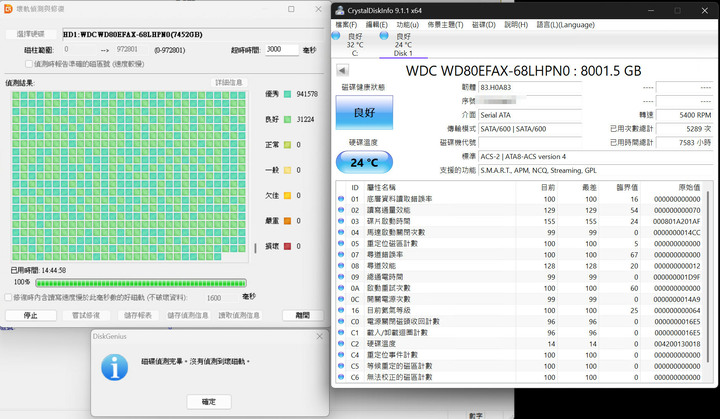
Task: Select the Disk 1 status tab
Action: click(403, 45)
